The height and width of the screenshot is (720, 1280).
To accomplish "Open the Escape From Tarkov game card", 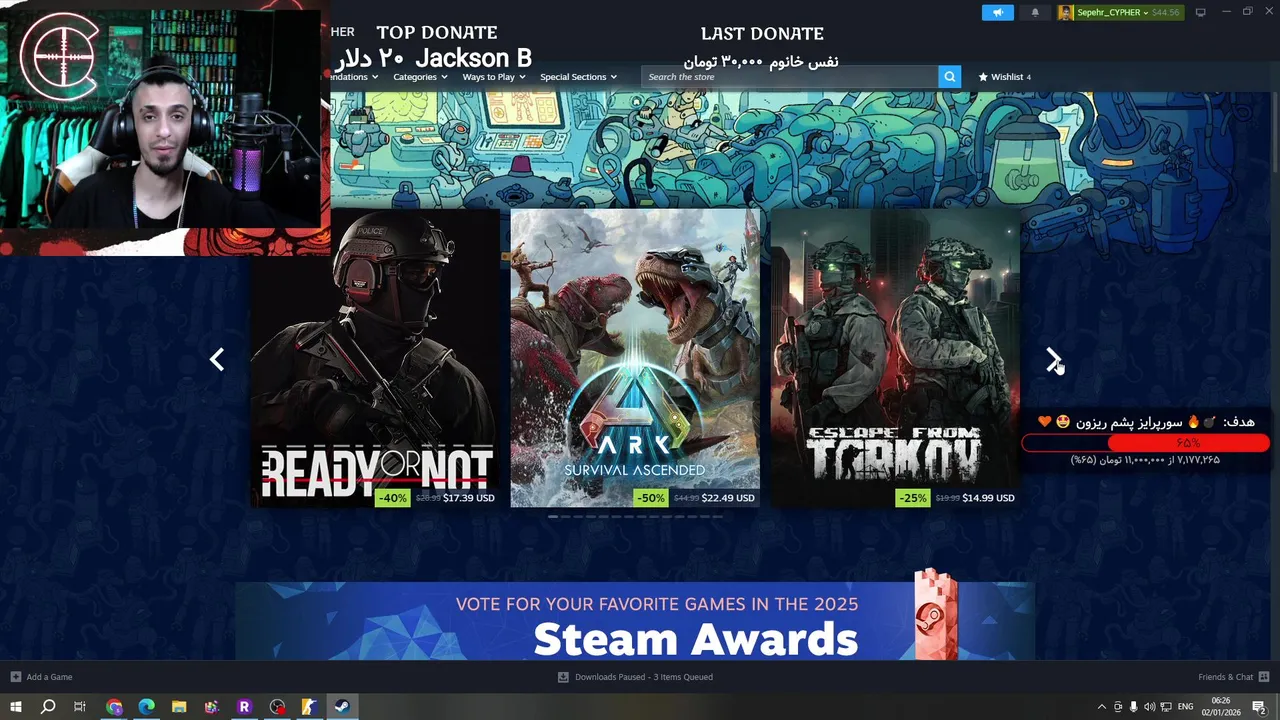I will [895, 357].
